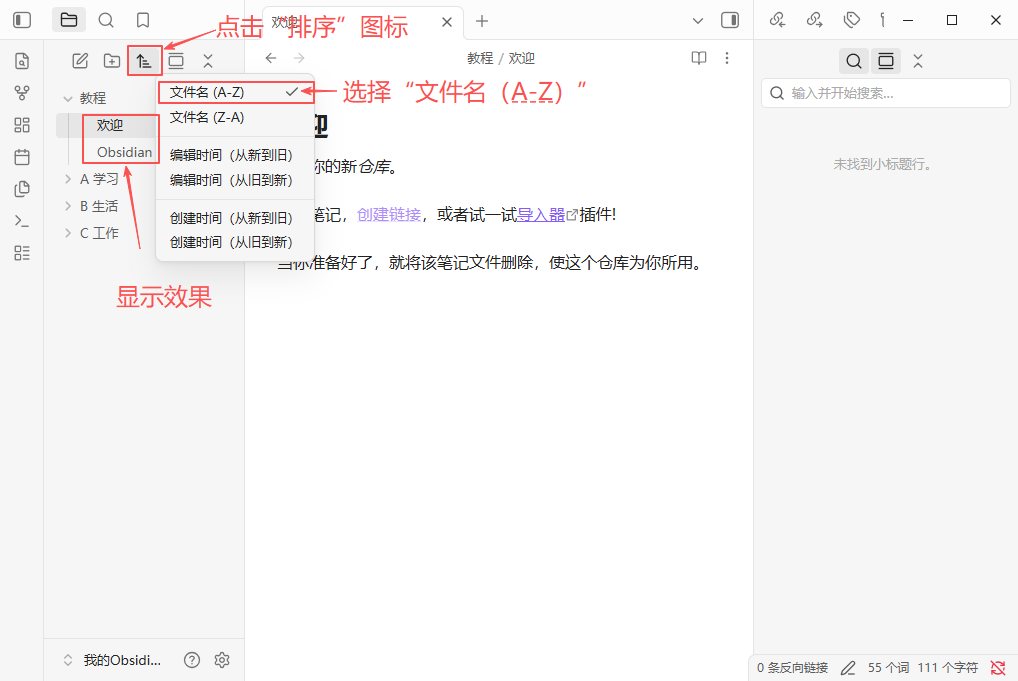
Task: Open help question mark icon
Action: 192,660
